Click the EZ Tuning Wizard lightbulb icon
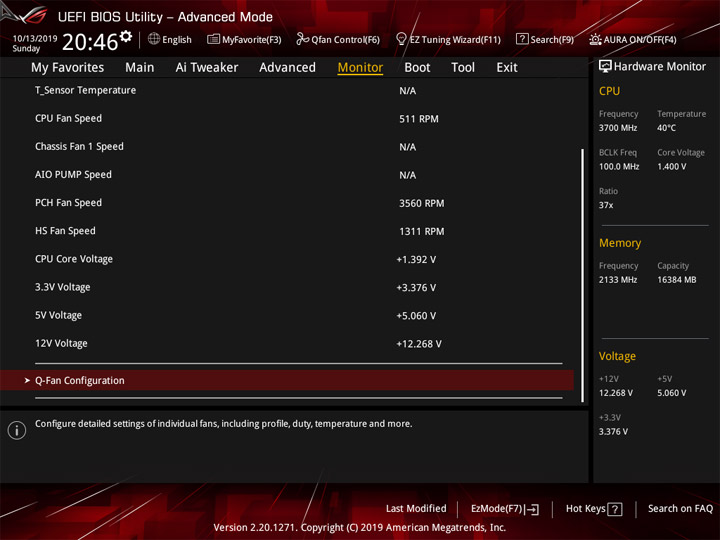 pos(401,39)
